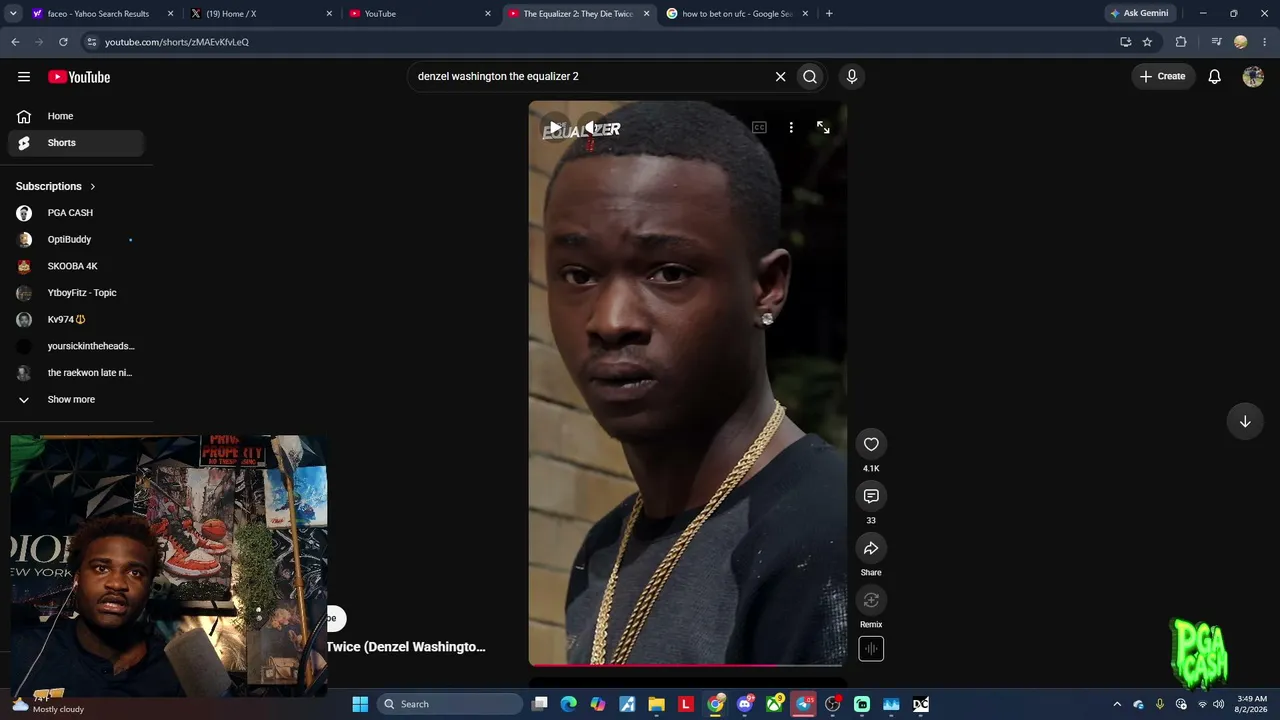
Task: Mute the Short's volume
Action: (590, 128)
